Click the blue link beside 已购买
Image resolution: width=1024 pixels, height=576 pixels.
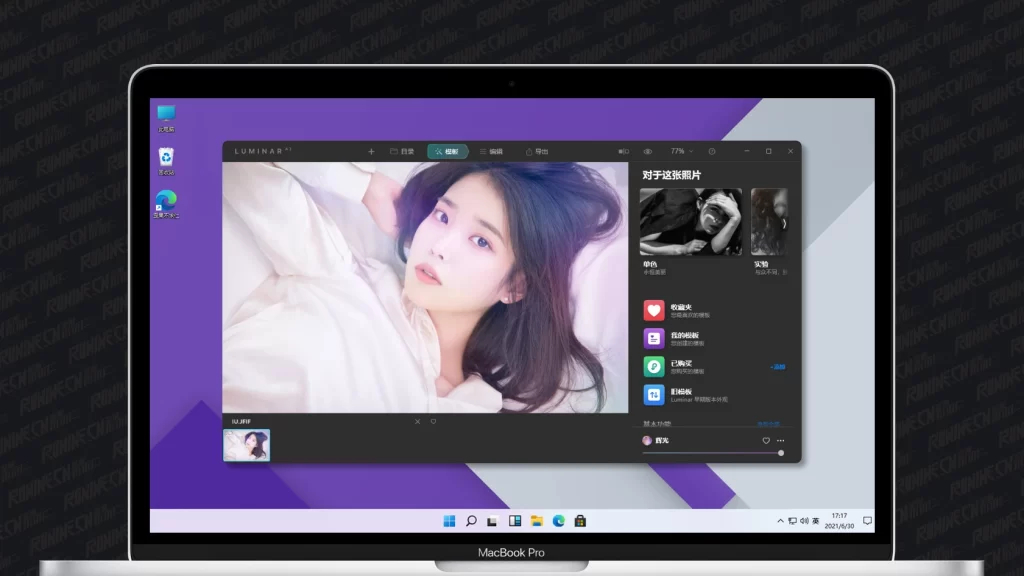[x=777, y=367]
